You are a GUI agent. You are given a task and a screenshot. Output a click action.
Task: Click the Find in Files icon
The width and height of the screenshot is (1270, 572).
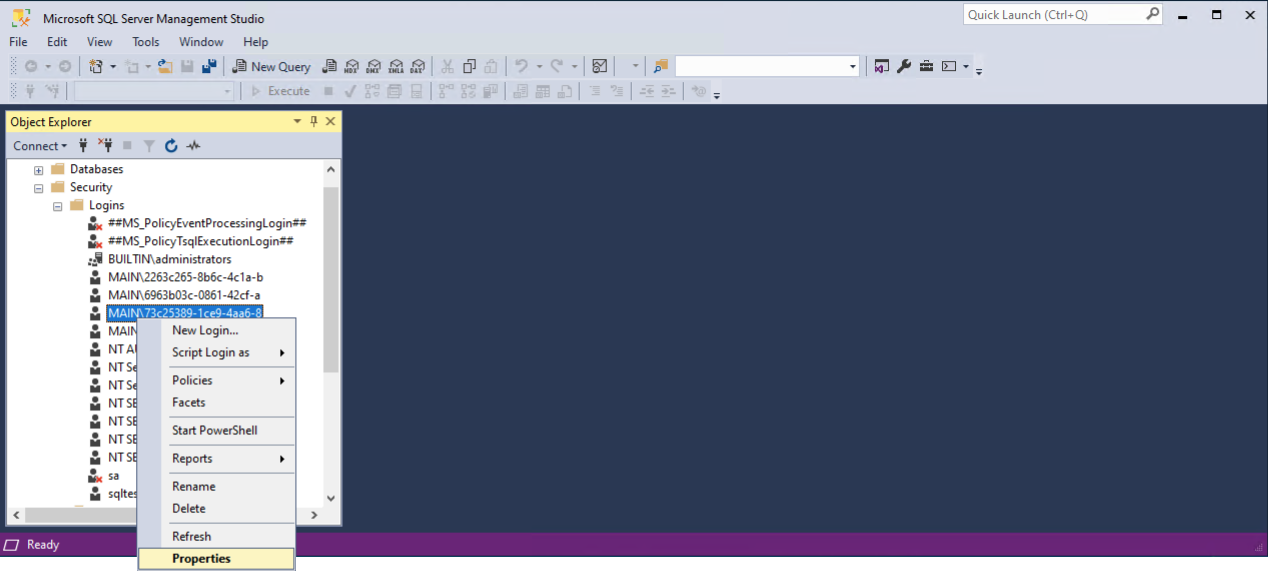(x=660, y=66)
